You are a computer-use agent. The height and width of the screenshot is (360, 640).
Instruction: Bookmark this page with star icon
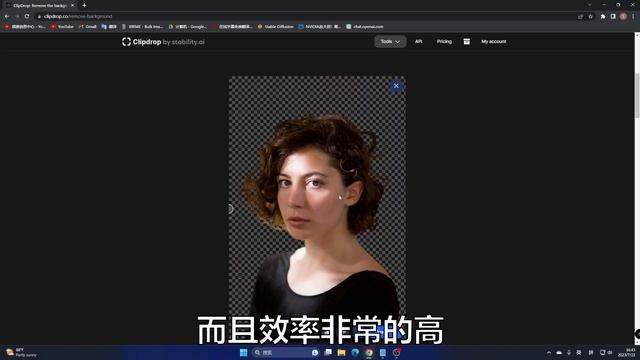click(591, 16)
